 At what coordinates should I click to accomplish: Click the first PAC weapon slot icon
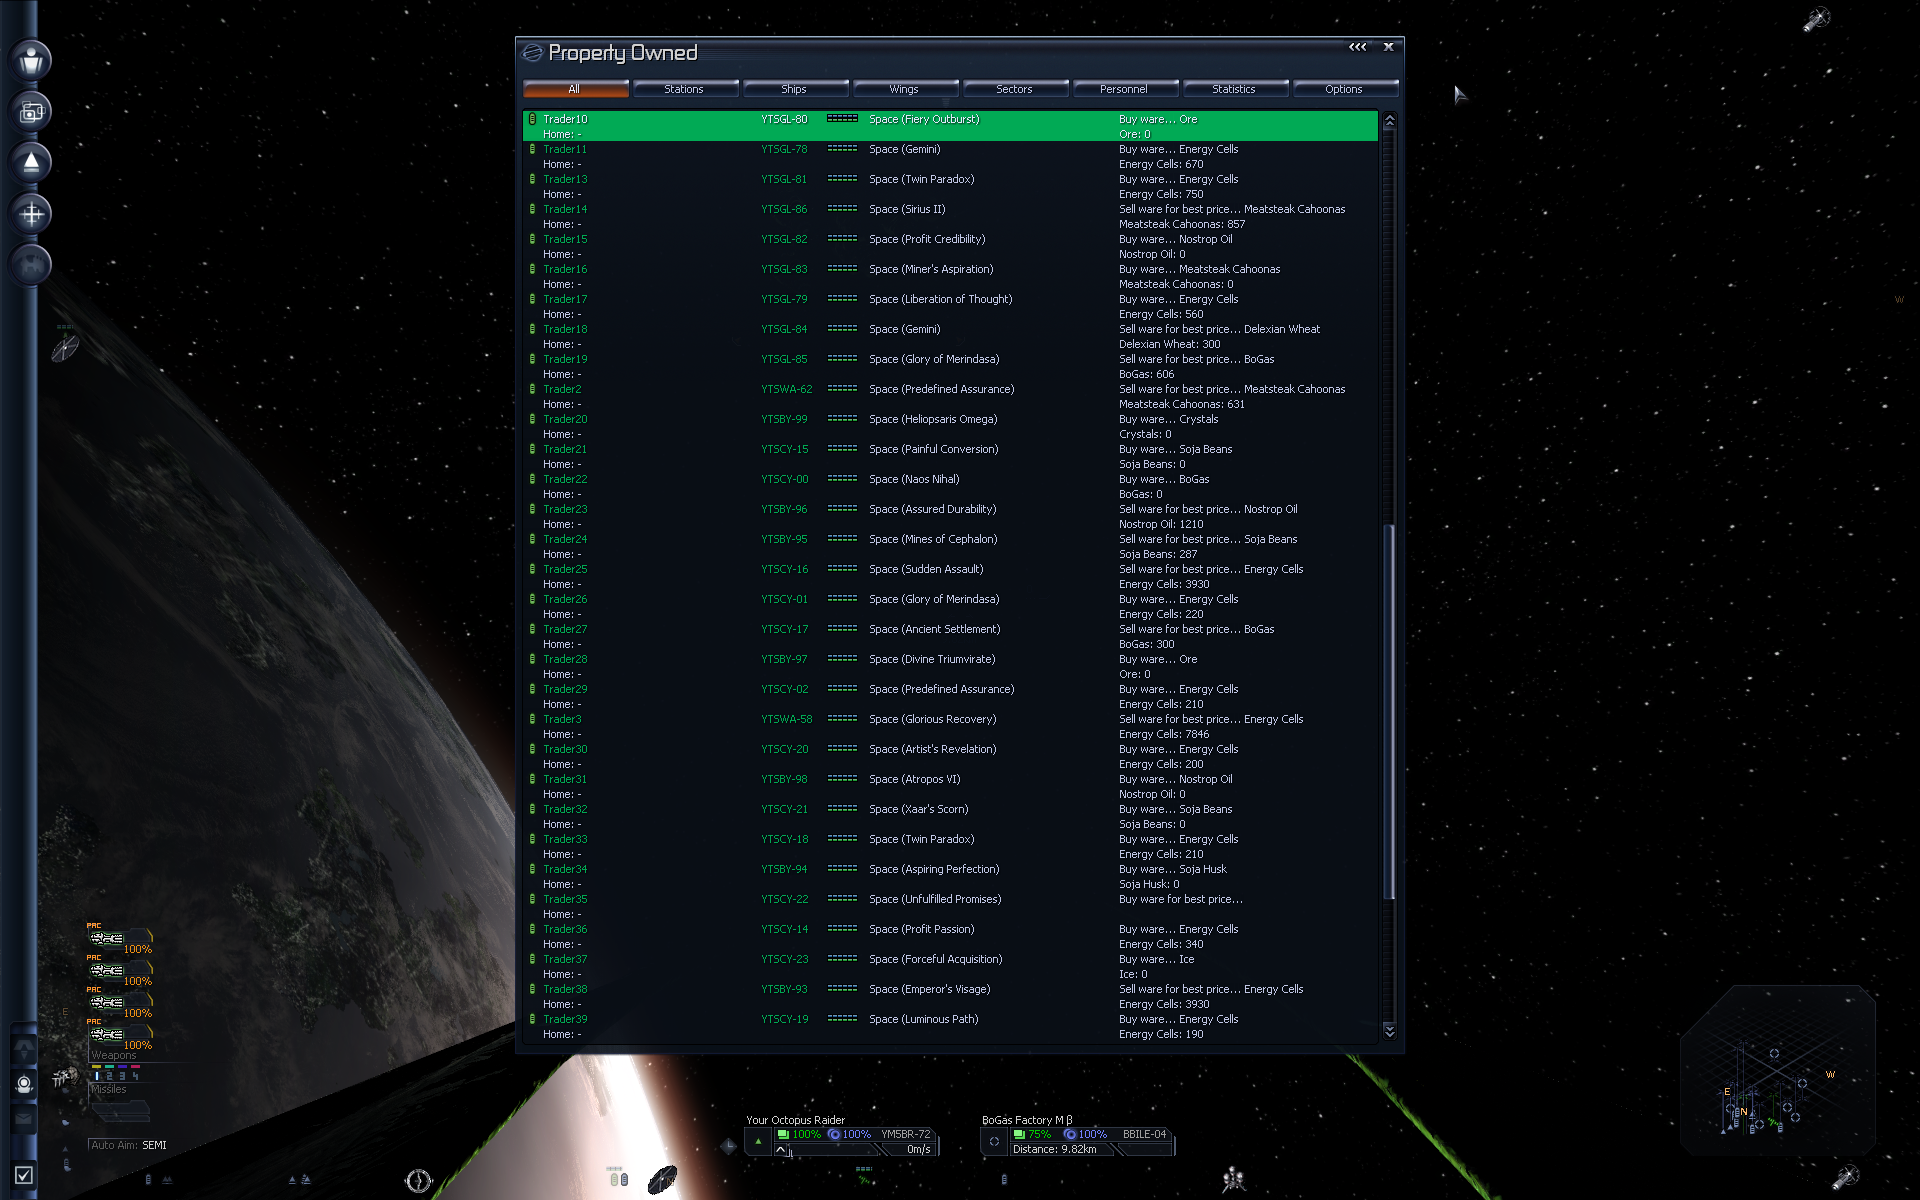tap(106, 938)
